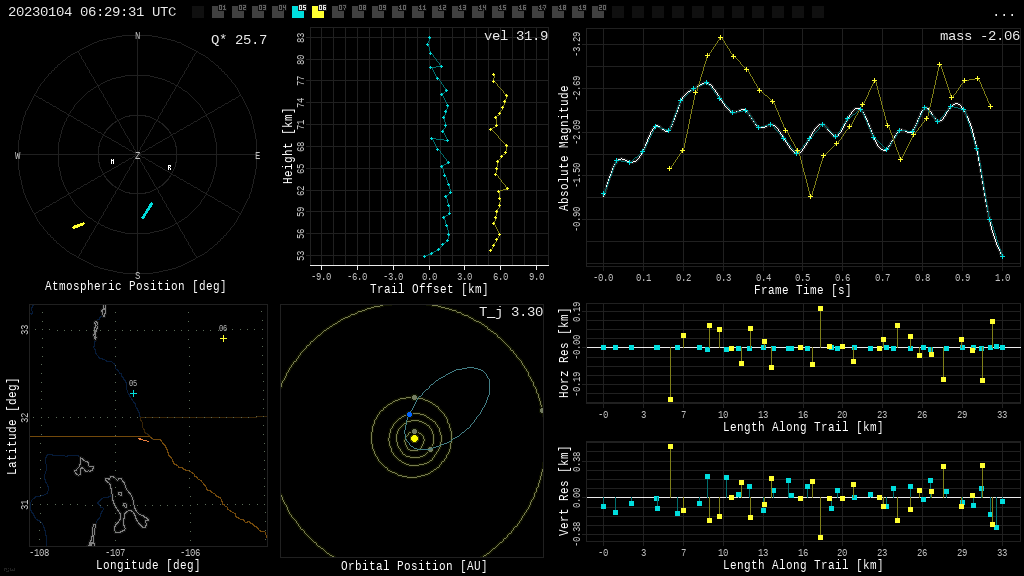Click the Q* 25.7 convergence angle label
This screenshot has width=1024, height=576.
(238, 40)
